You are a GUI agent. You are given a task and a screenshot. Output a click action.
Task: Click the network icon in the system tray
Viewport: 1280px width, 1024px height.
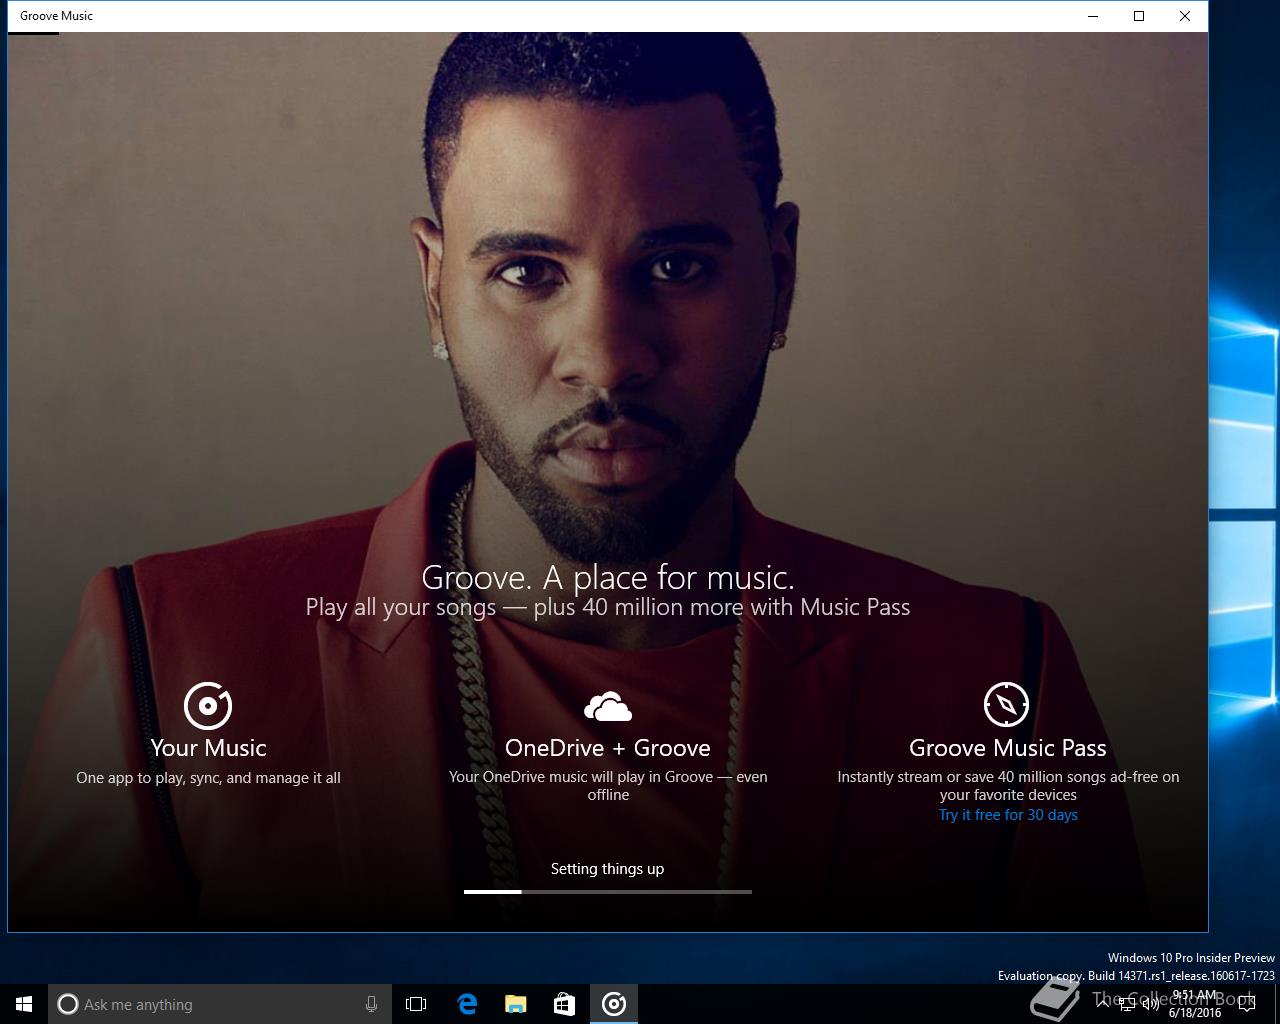coord(1127,1004)
